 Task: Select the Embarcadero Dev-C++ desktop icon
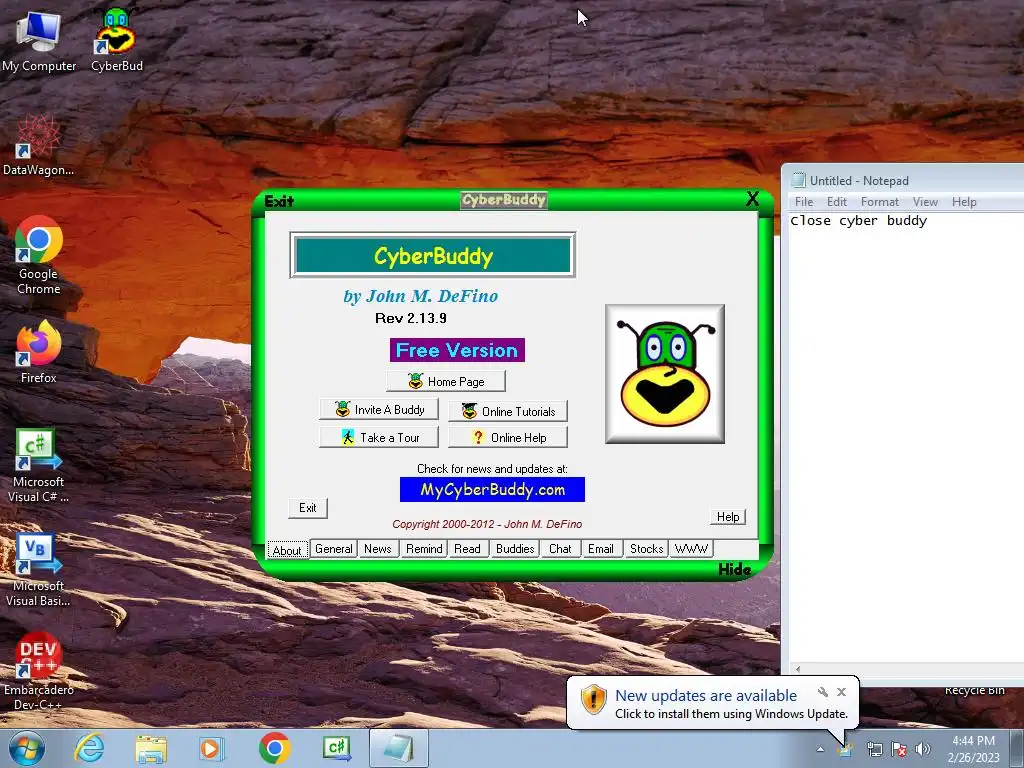(x=39, y=671)
